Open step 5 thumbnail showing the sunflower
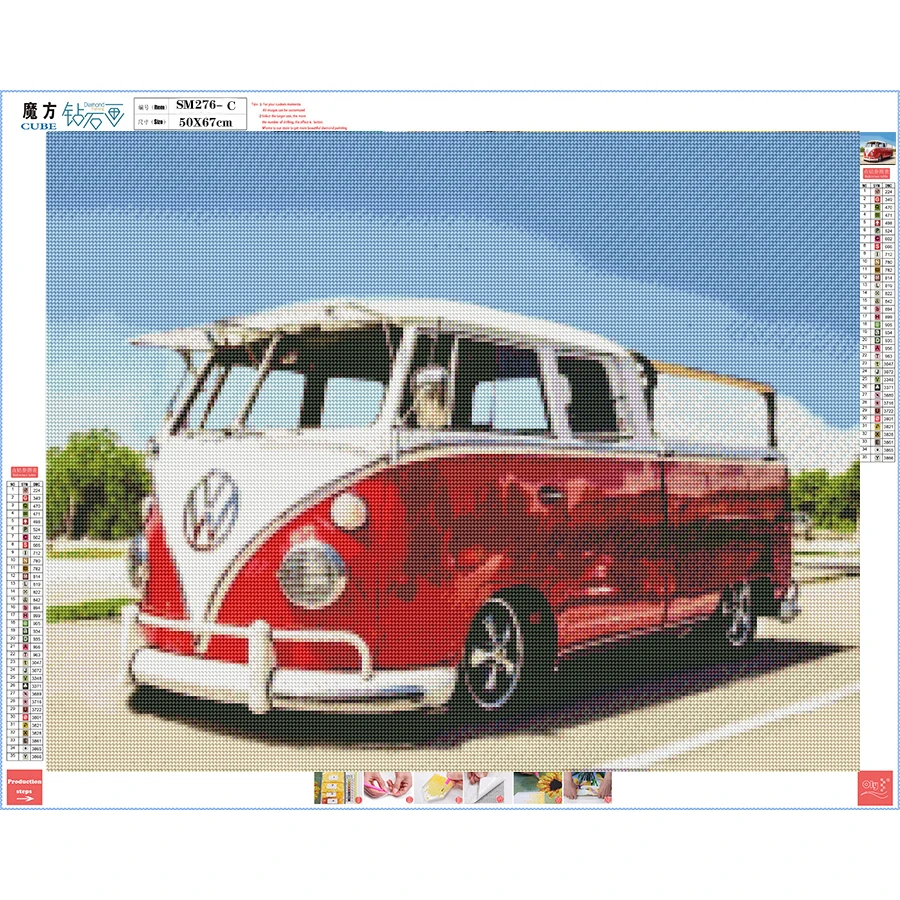 (x=538, y=787)
